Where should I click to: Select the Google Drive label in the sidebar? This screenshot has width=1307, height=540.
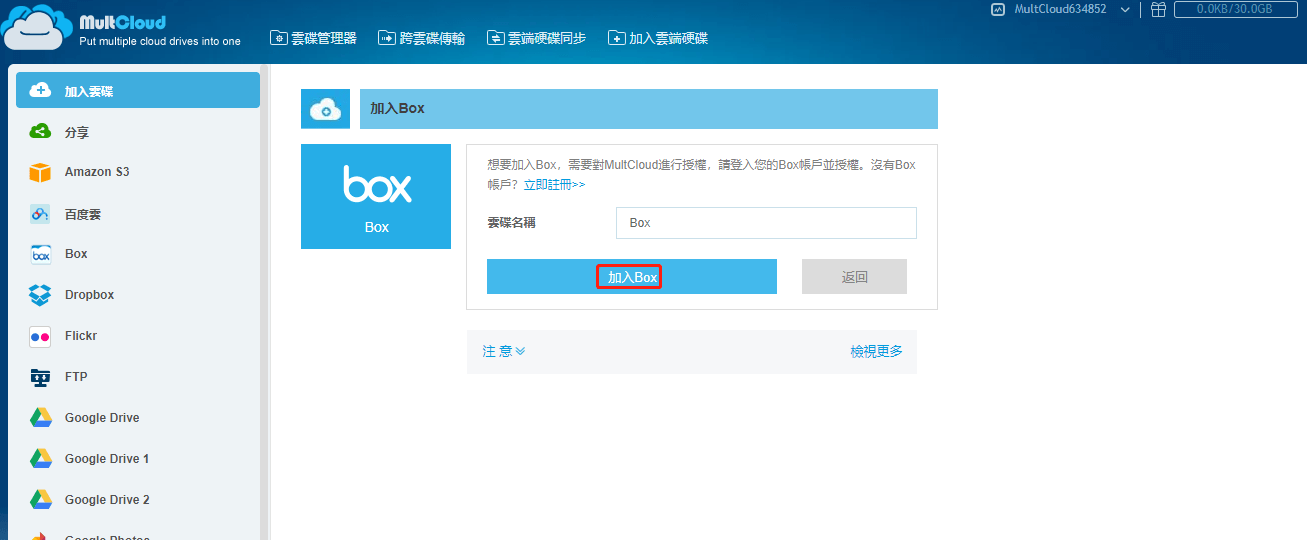pos(102,418)
